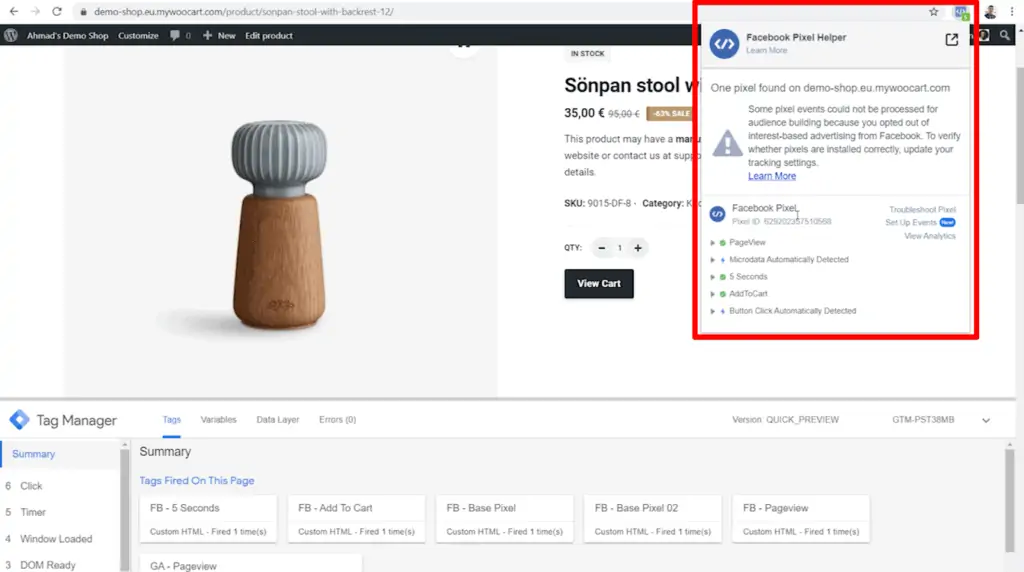Open the FB - 5 Seconds tag card

(208, 519)
